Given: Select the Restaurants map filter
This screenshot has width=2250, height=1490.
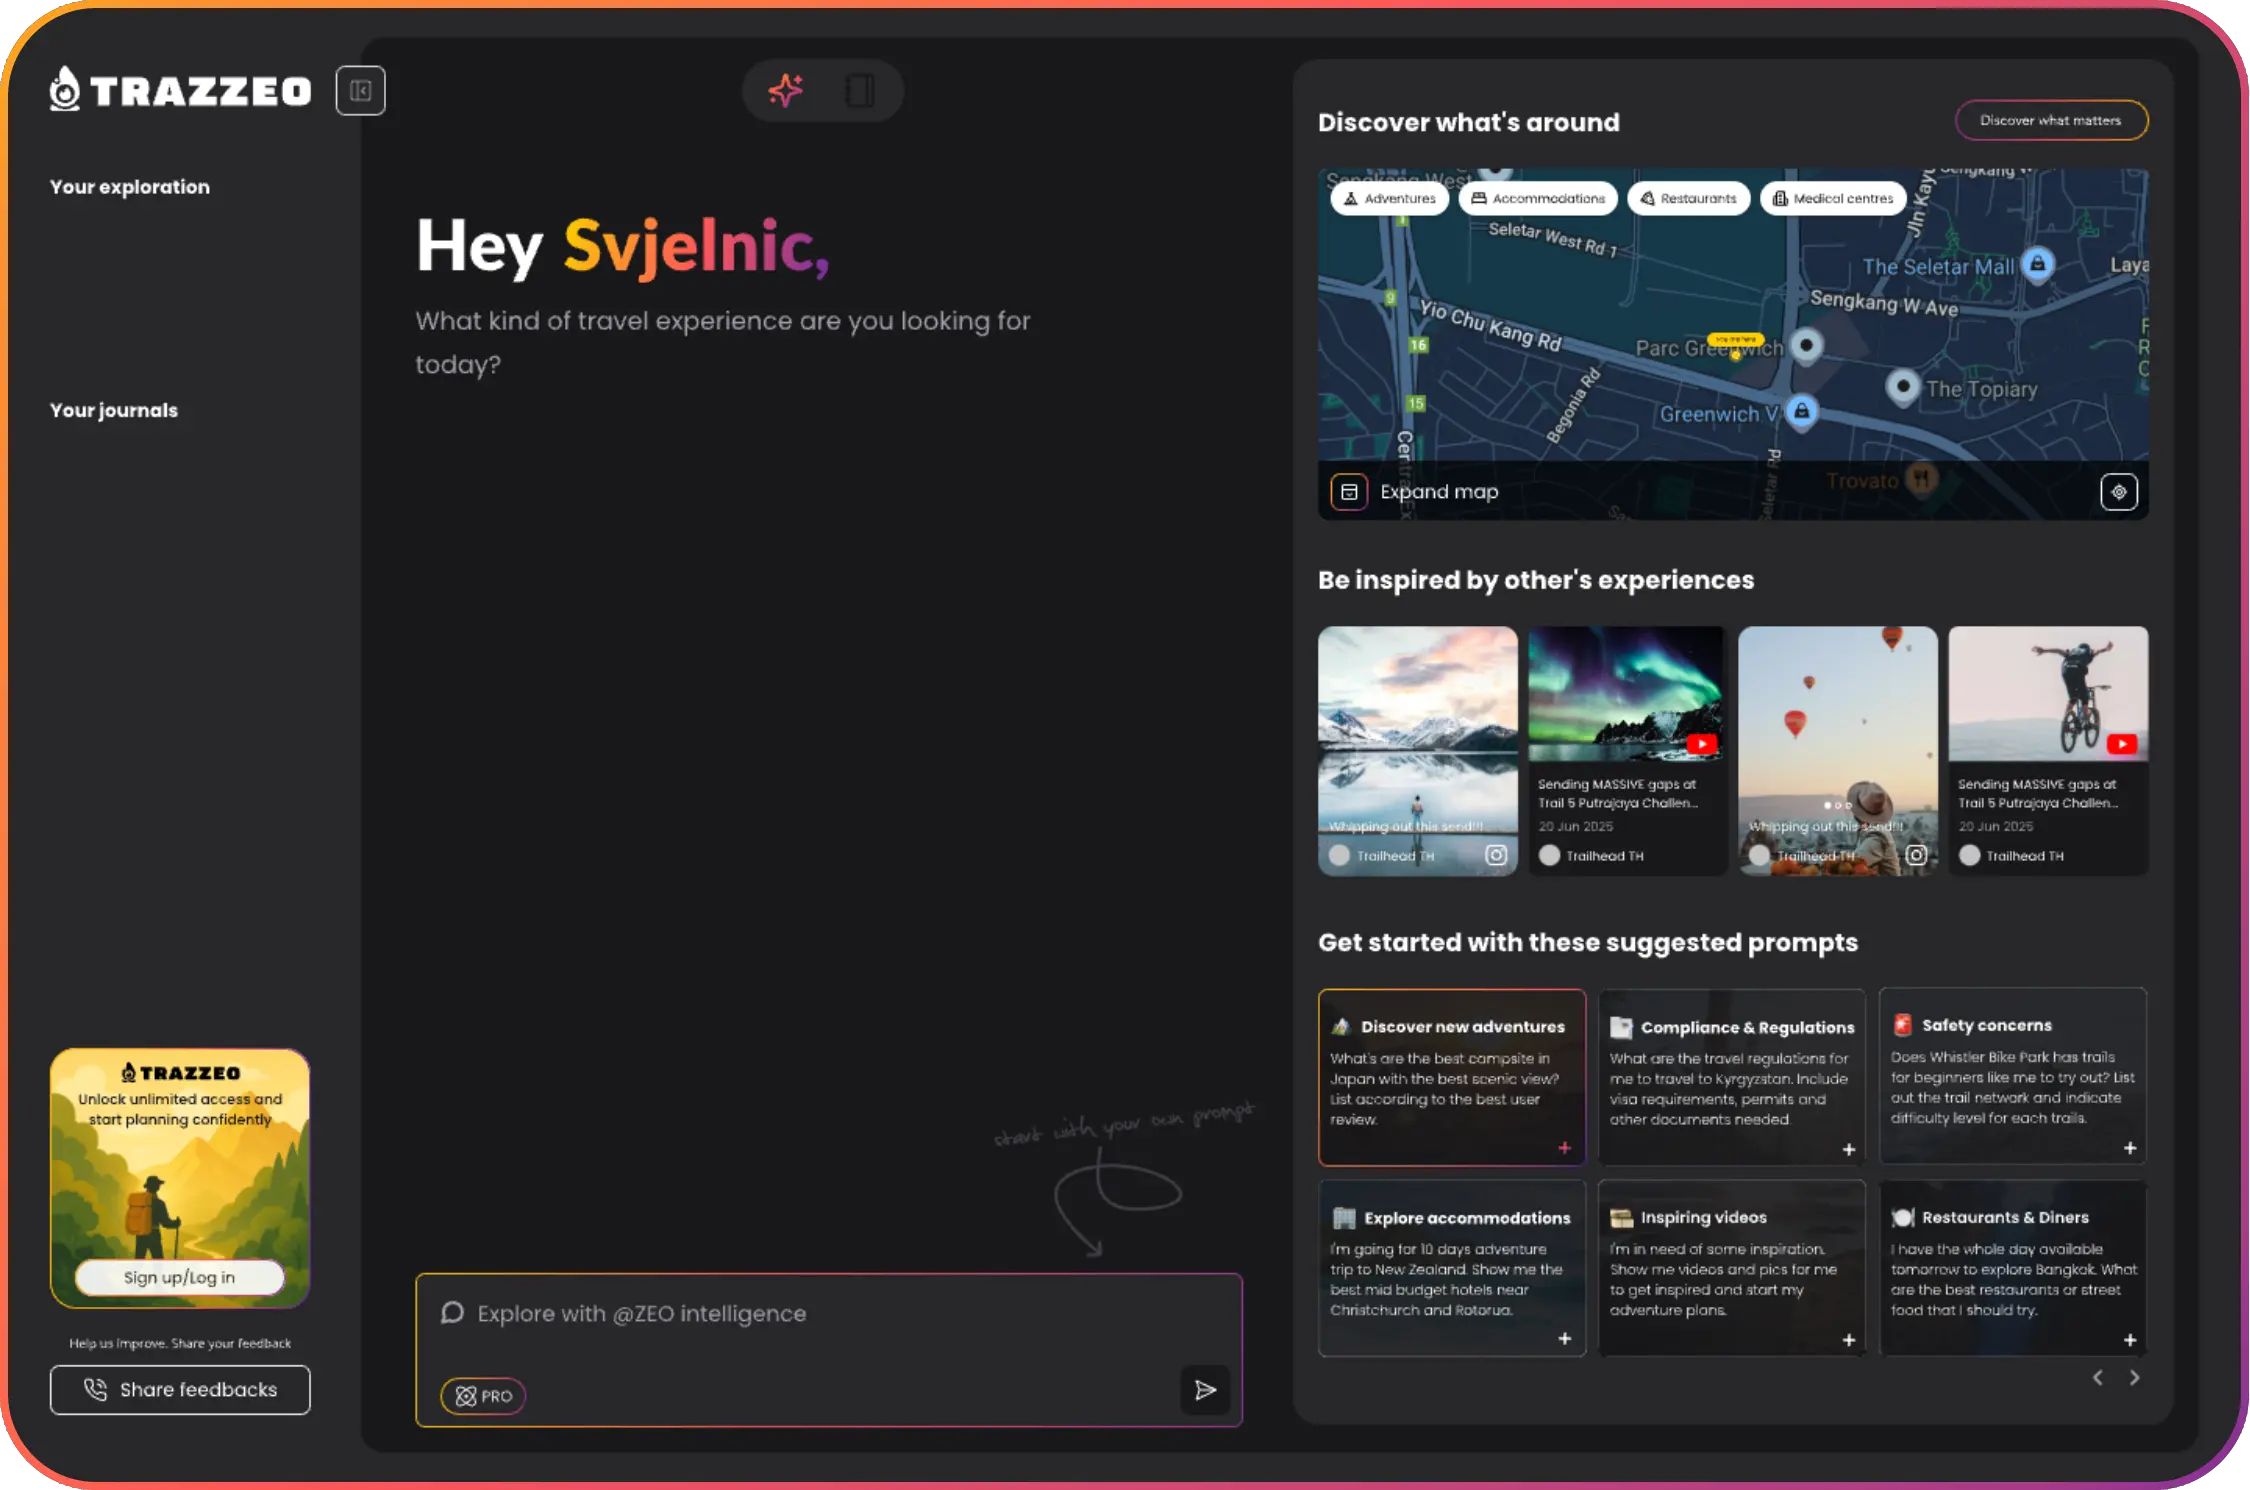Looking at the screenshot, I should point(1688,199).
